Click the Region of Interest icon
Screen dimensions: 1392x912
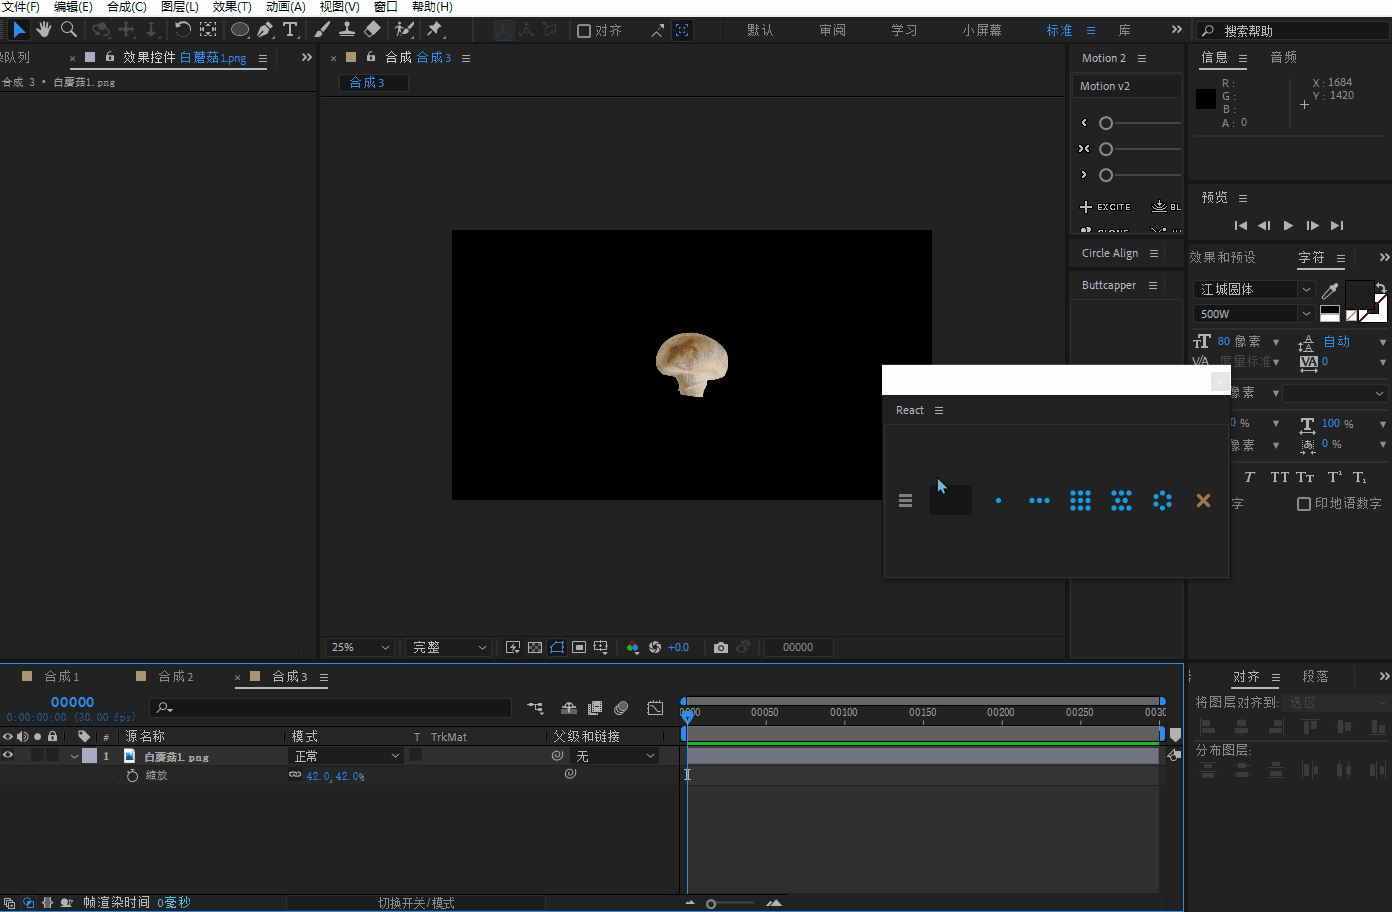[x=579, y=647]
